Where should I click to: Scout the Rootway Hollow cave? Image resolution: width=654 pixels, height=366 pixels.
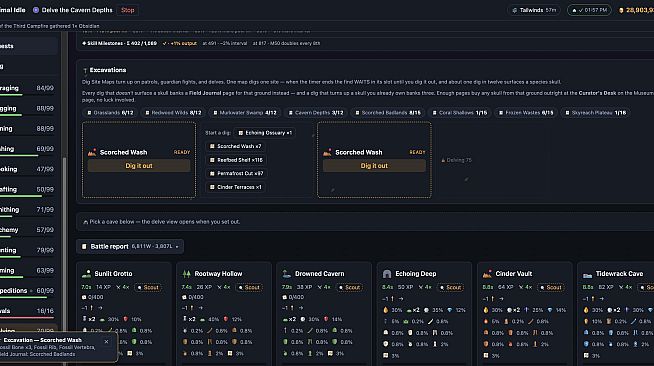pyautogui.click(x=249, y=288)
